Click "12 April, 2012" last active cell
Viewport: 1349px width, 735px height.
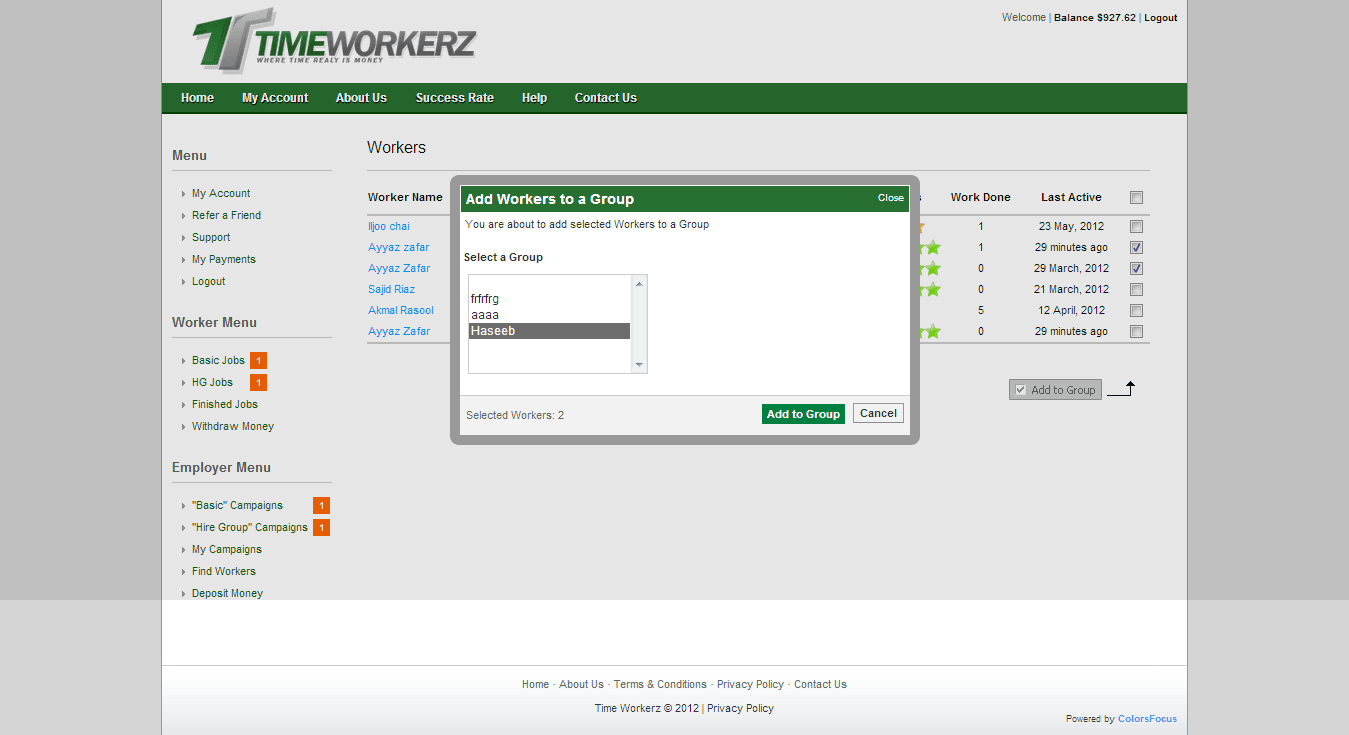[1071, 311]
